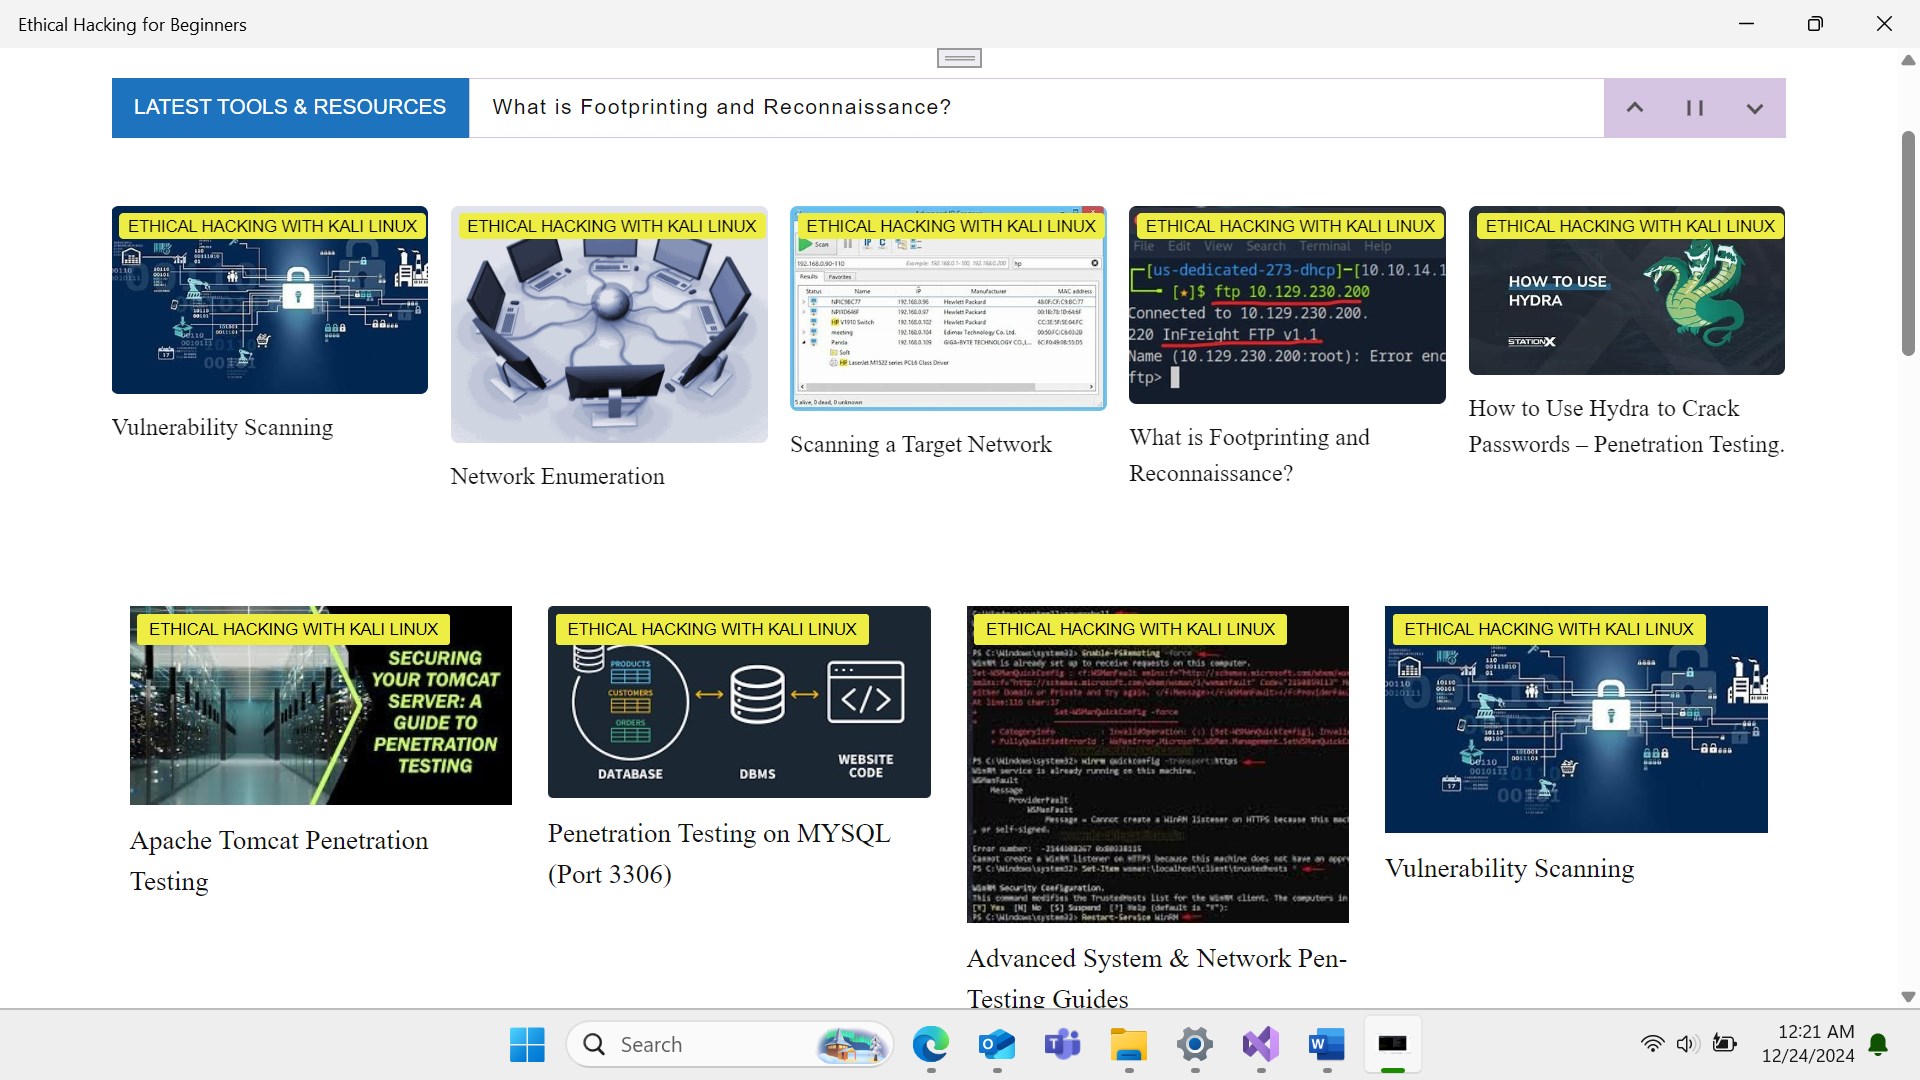Open Outlook from the taskbar

[x=996, y=1045]
